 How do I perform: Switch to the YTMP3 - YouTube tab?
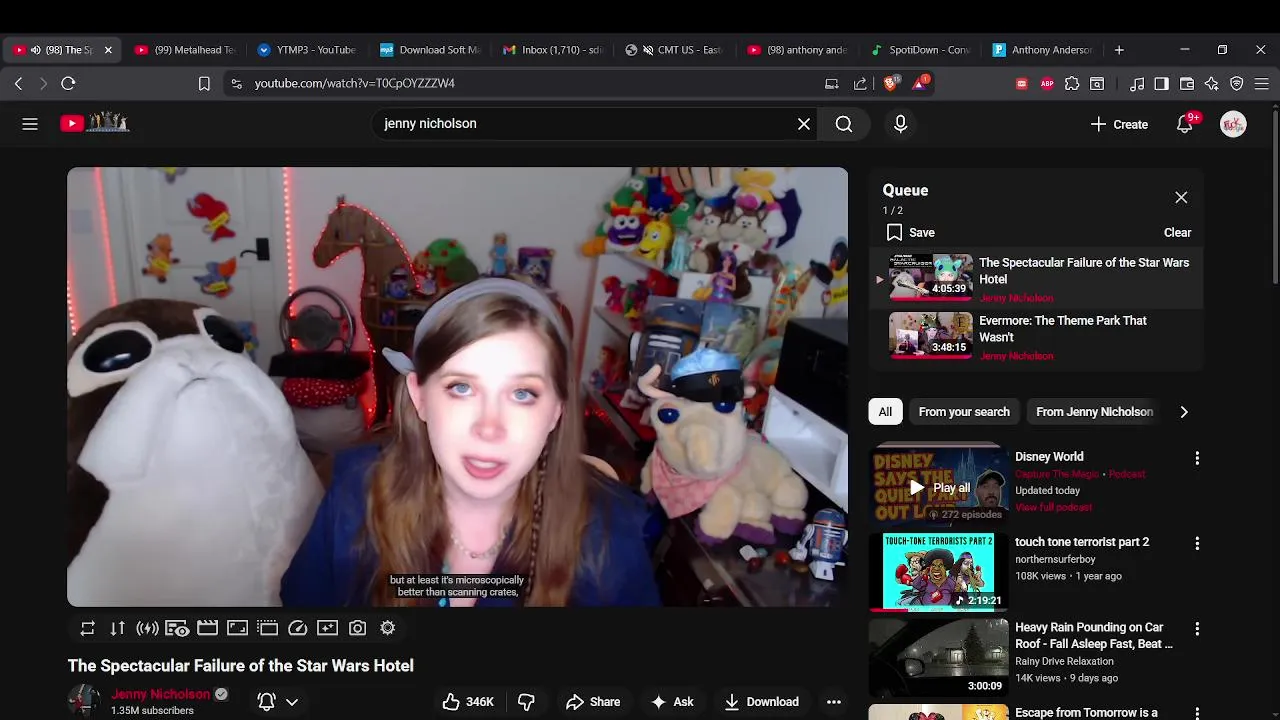(x=308, y=50)
